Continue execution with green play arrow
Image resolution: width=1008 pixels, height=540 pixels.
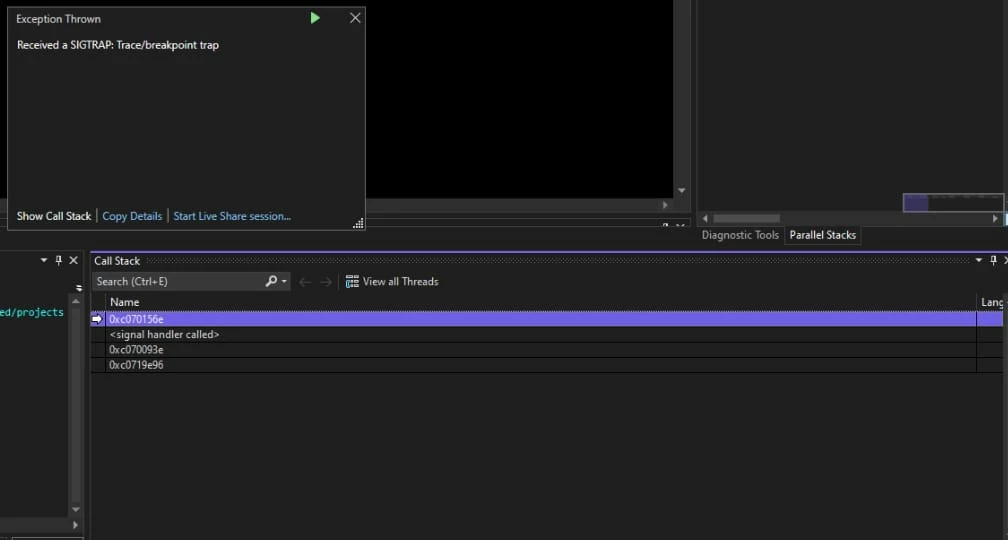(x=315, y=18)
